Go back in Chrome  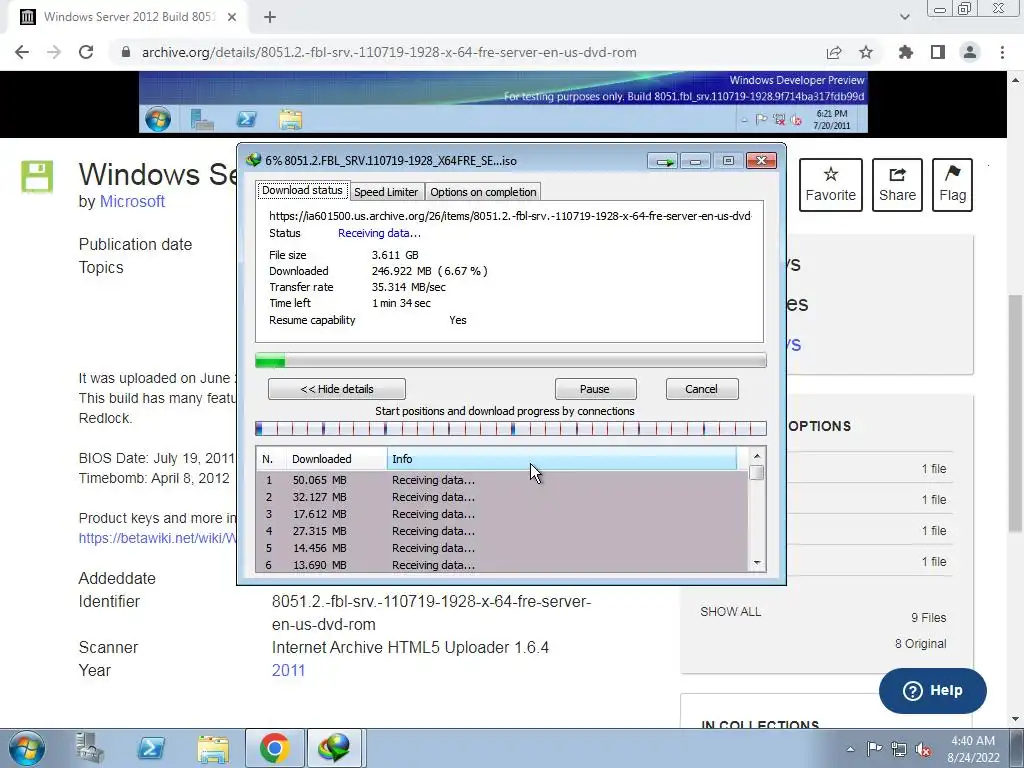[22, 52]
